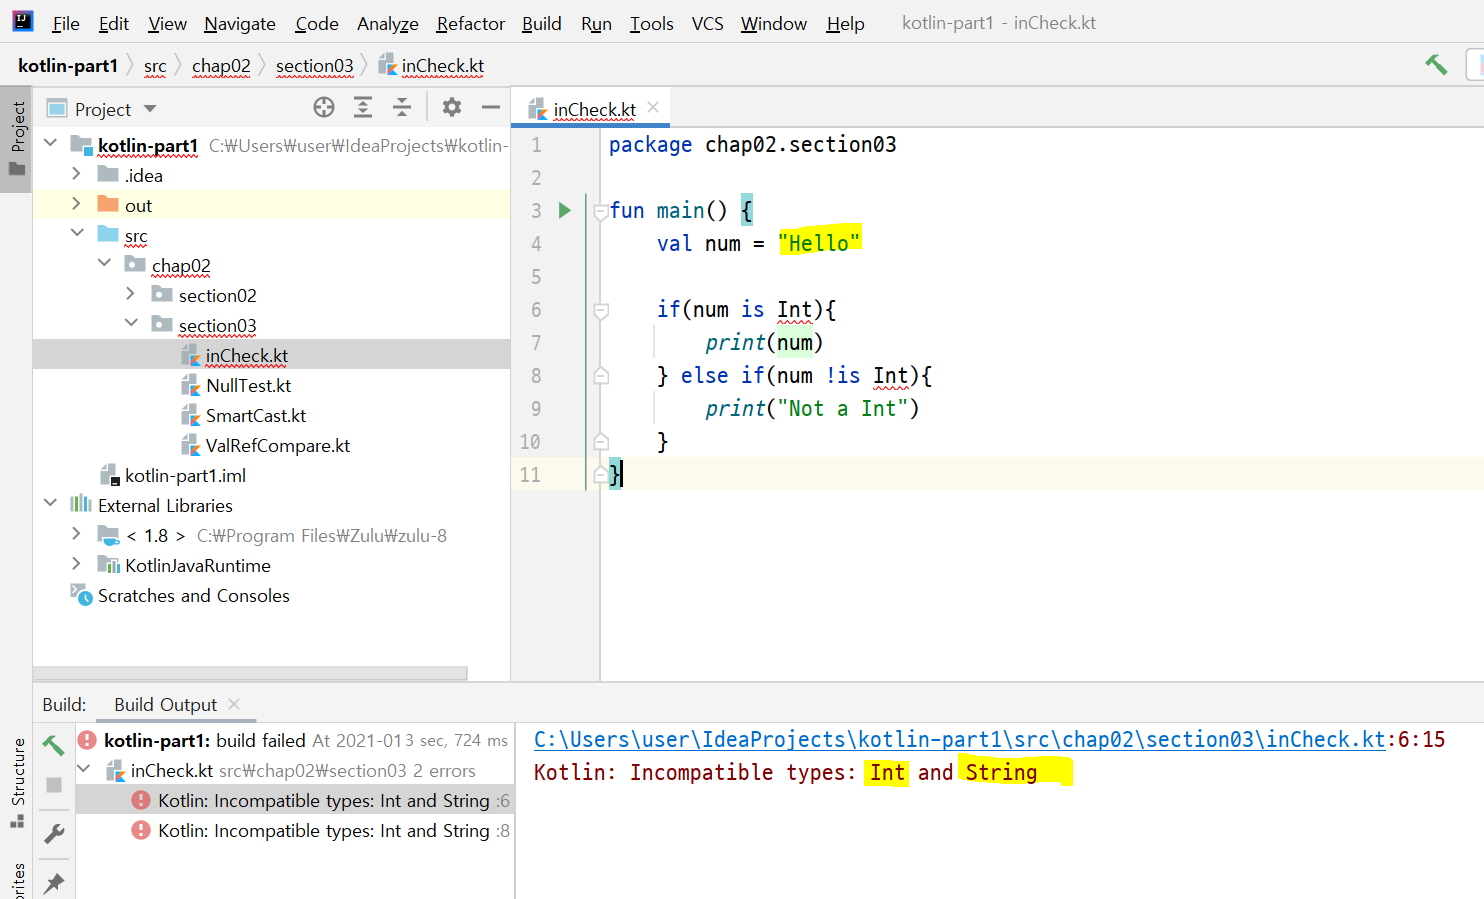Select NullTest.kt in project tree
The height and width of the screenshot is (899, 1484).
pos(248,385)
